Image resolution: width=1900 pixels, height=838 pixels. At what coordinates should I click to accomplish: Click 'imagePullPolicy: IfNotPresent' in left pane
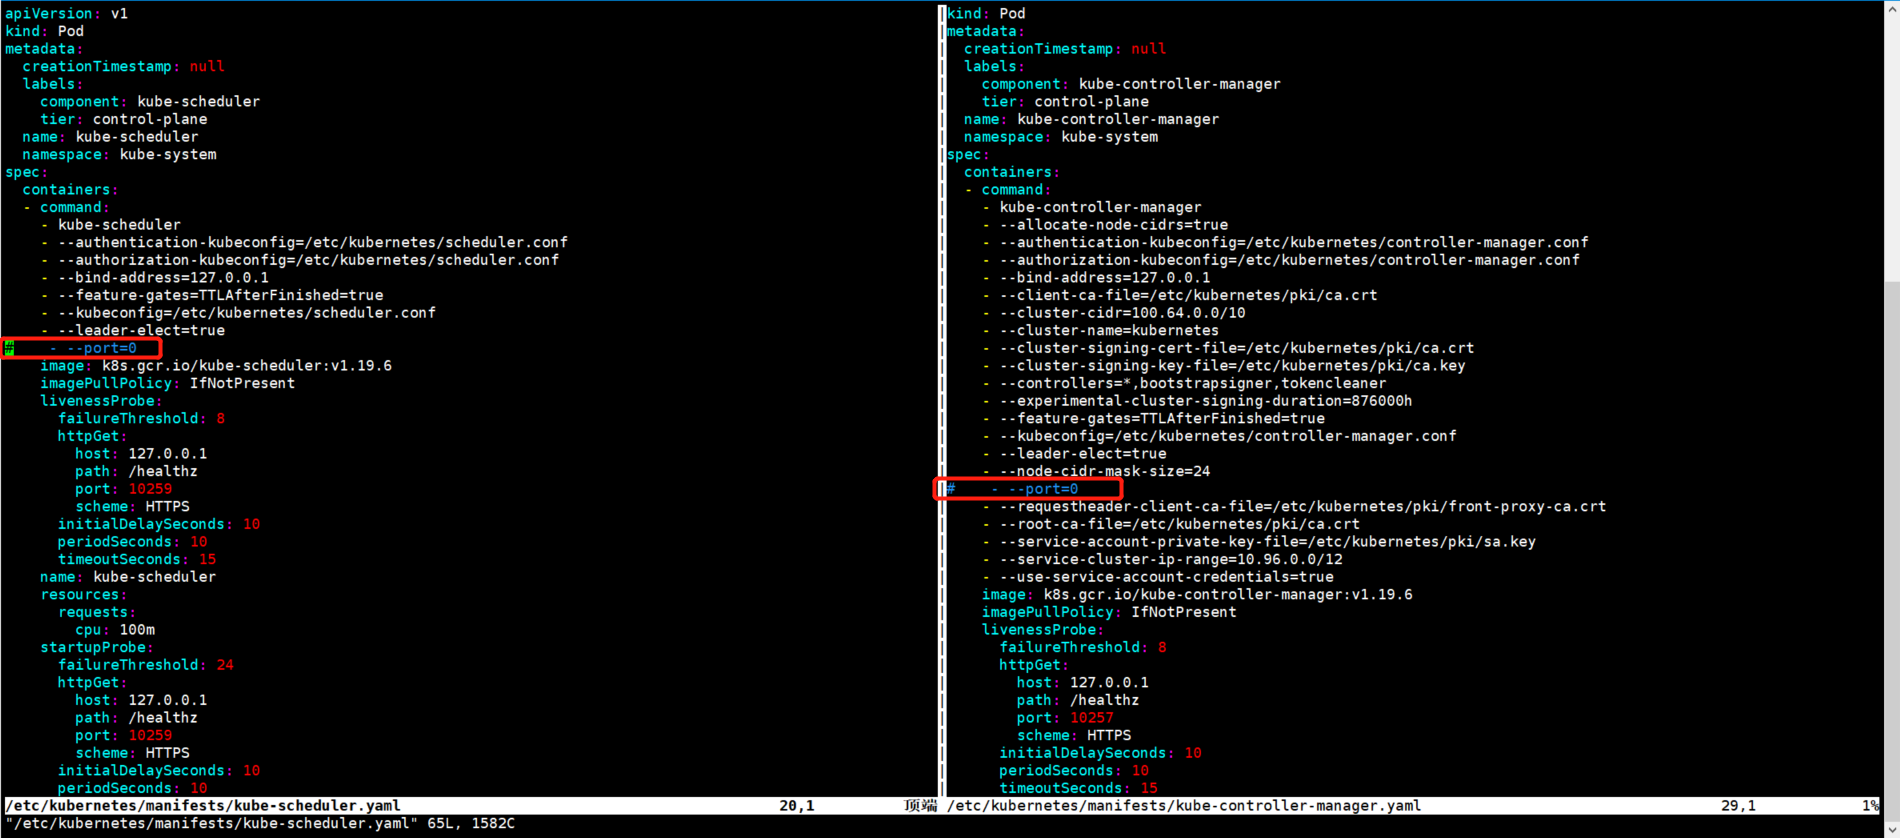pyautogui.click(x=167, y=383)
